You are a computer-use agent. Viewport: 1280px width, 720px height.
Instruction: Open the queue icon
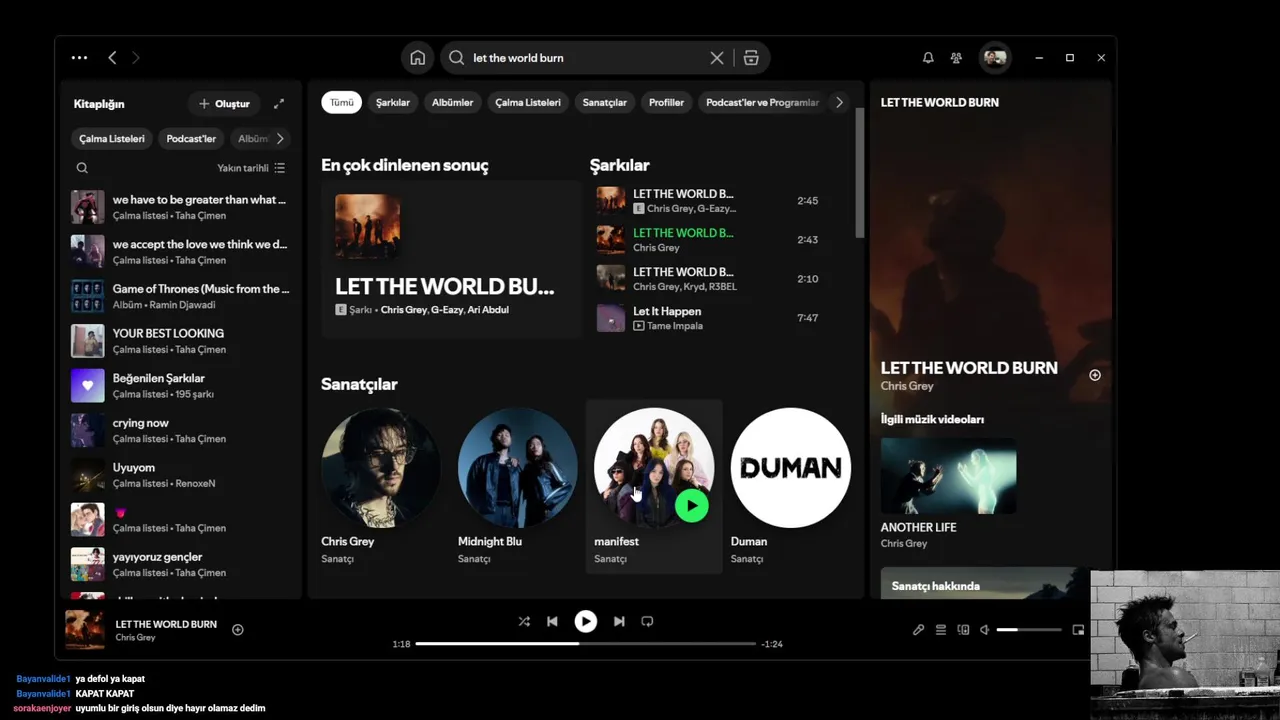(x=941, y=630)
